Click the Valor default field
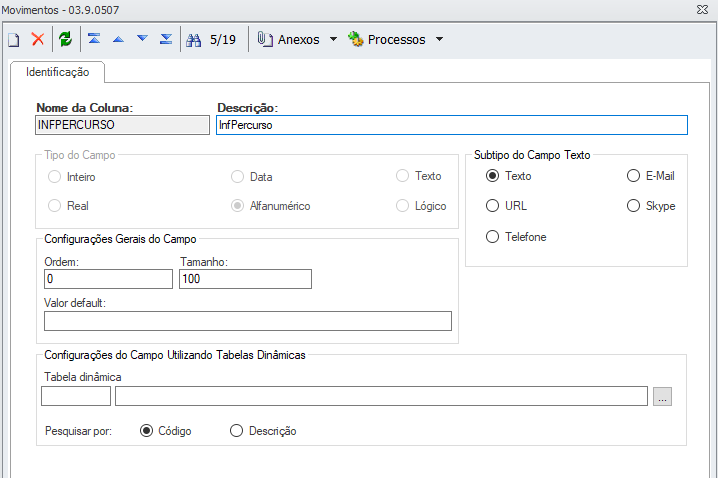The height and width of the screenshot is (478, 718). pyautogui.click(x=248, y=321)
